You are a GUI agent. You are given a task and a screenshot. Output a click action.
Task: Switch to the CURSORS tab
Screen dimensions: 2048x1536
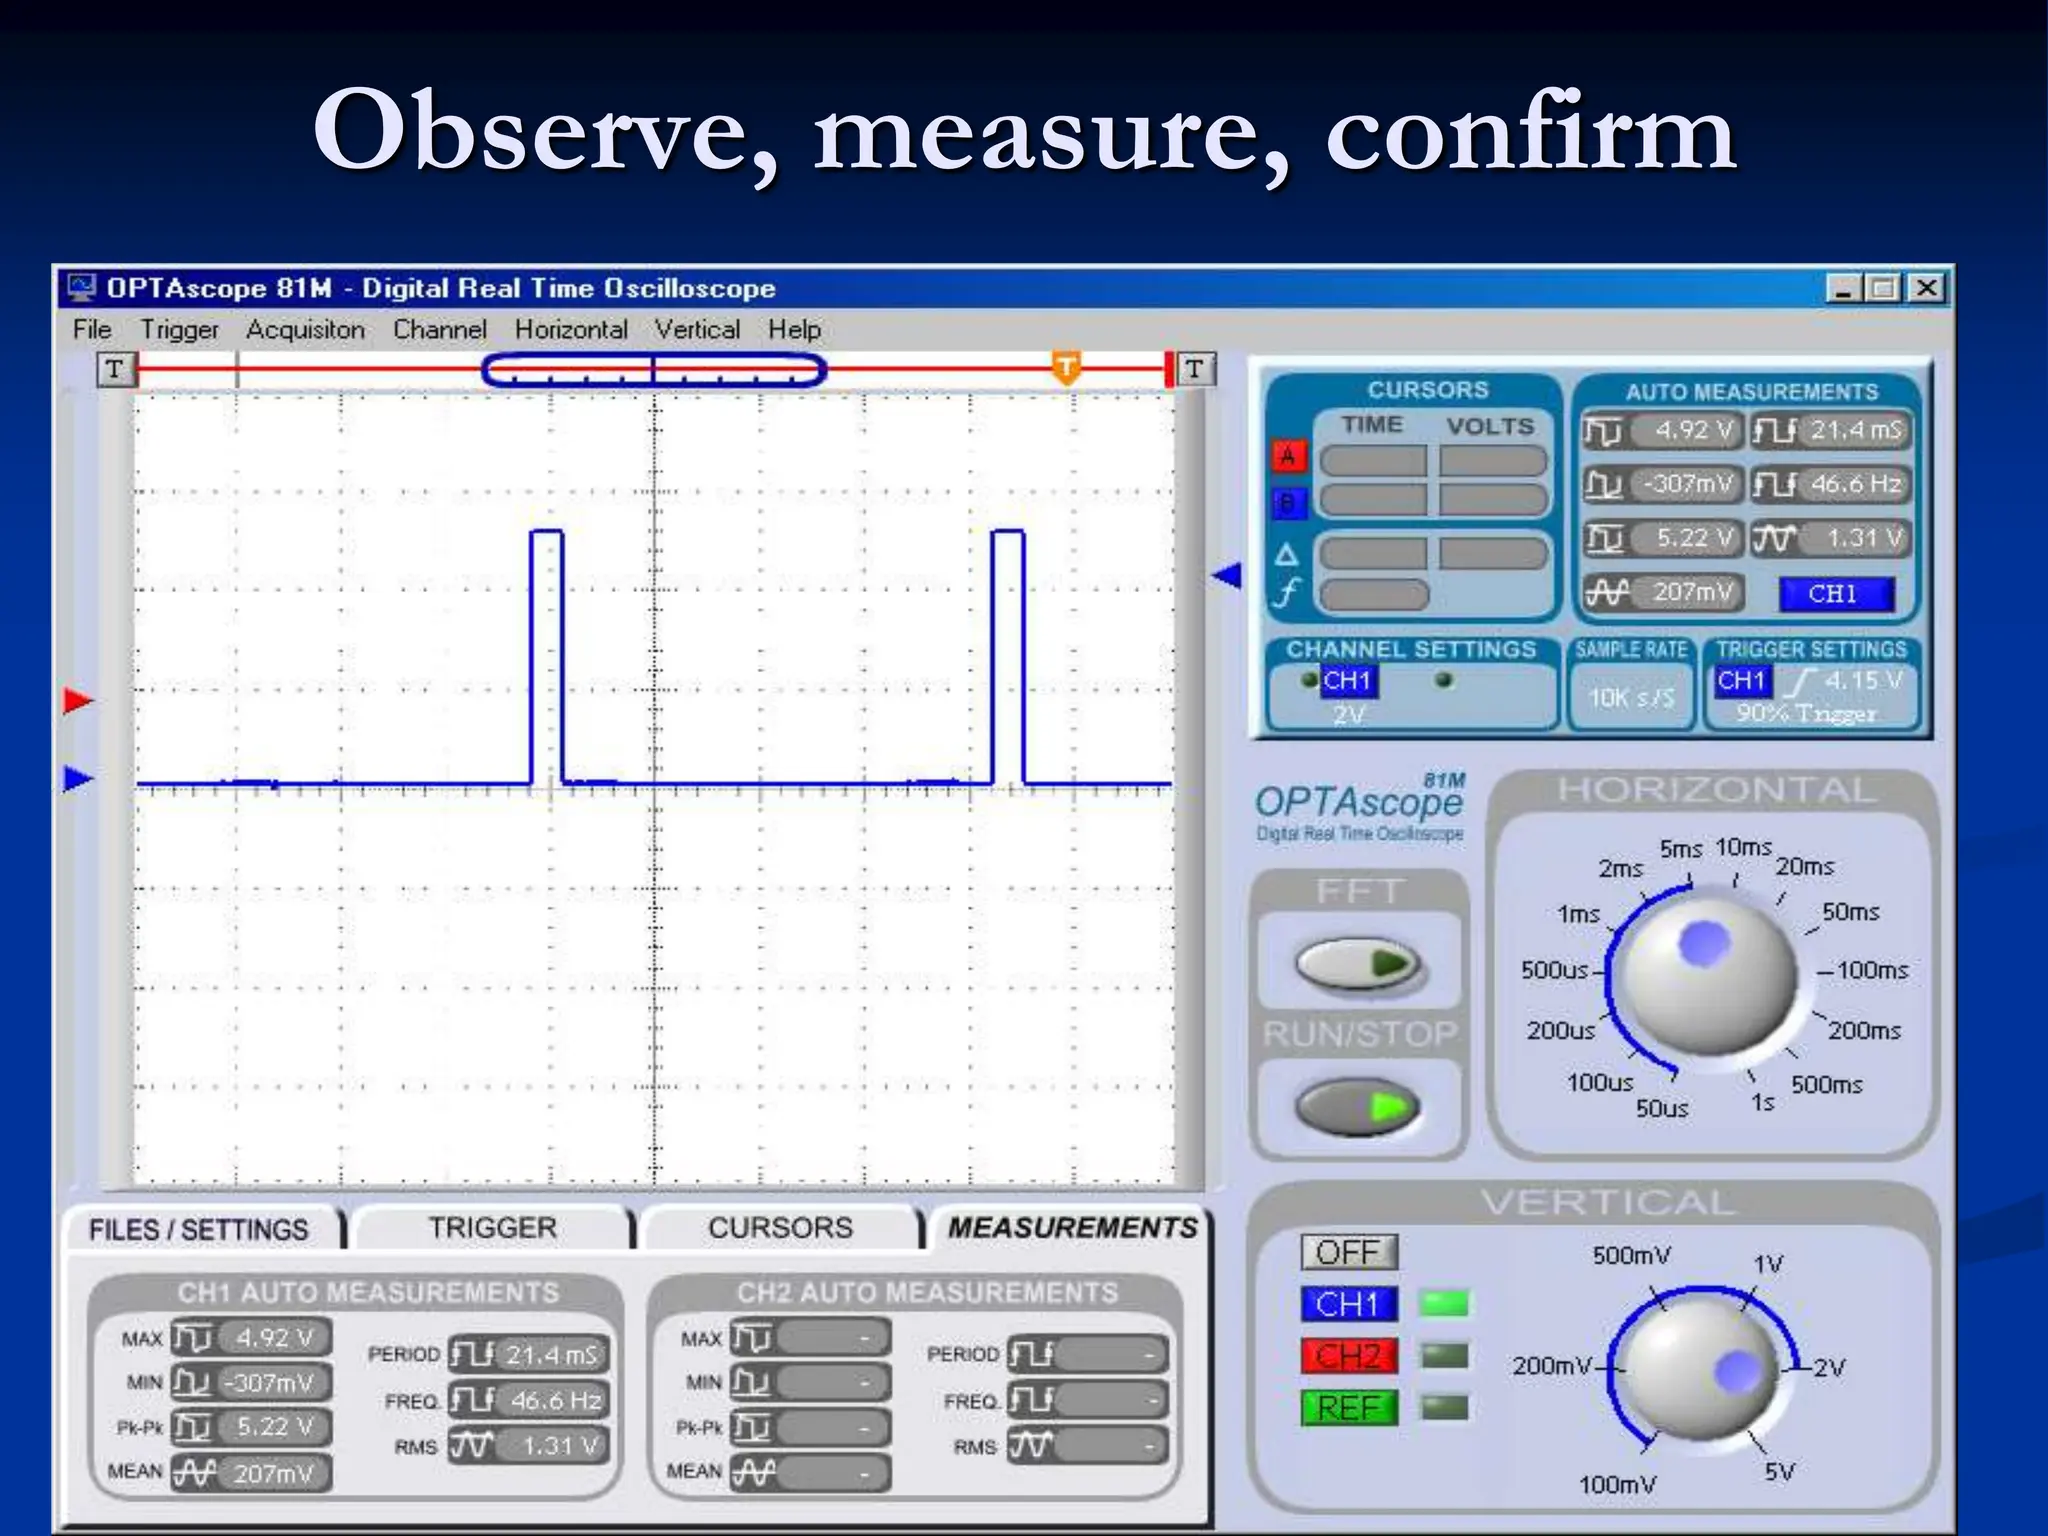tap(780, 1227)
